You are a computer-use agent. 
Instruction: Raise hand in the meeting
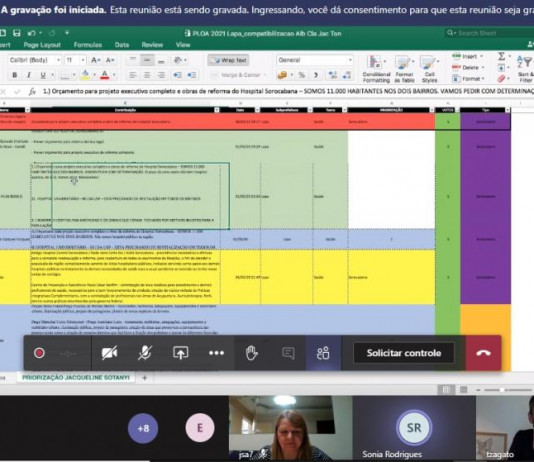pyautogui.click(x=252, y=353)
